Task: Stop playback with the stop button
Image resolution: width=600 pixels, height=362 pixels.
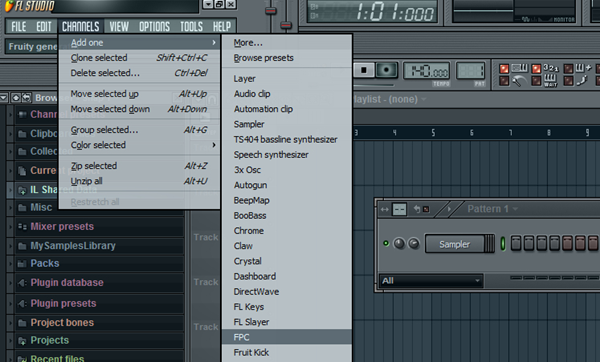Action: [364, 70]
